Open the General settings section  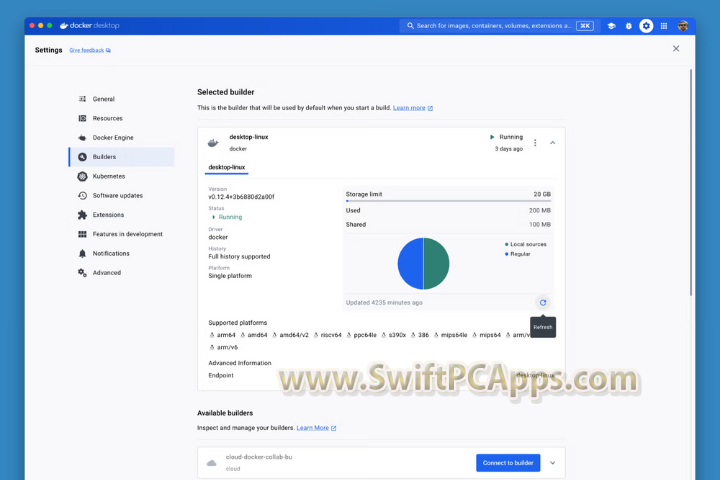(122, 99)
